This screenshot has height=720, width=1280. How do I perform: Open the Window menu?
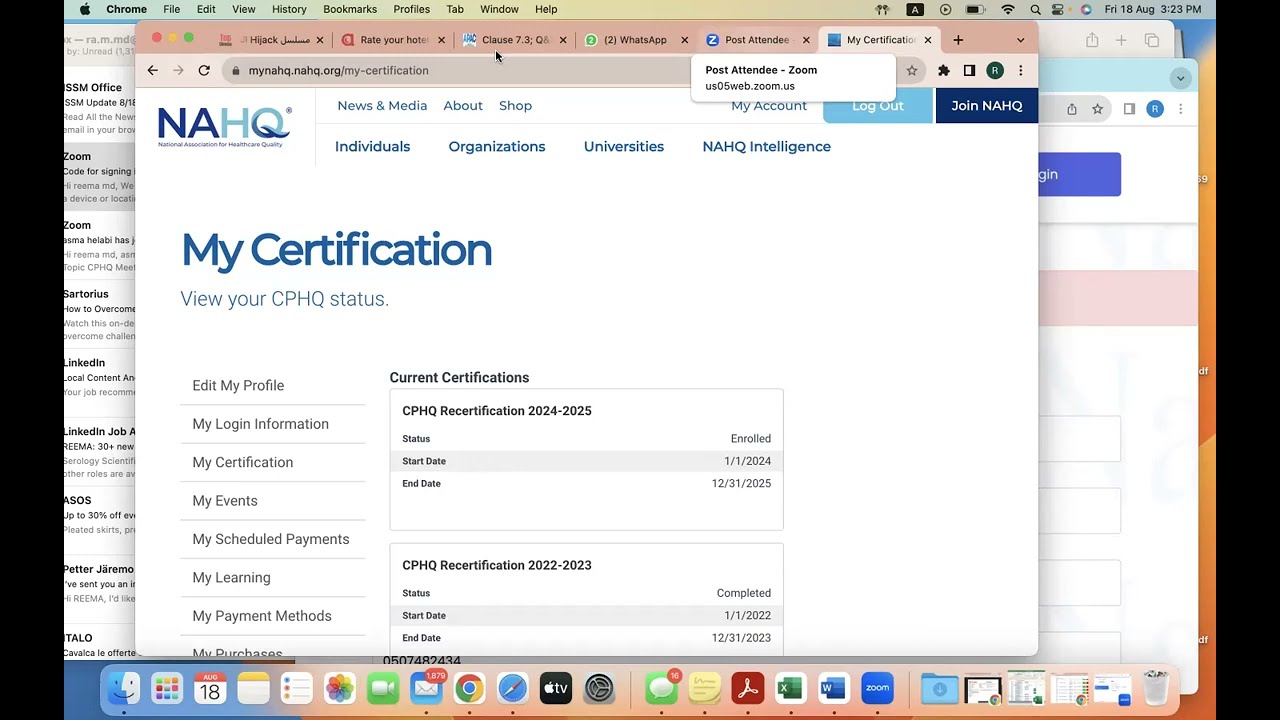click(x=499, y=9)
